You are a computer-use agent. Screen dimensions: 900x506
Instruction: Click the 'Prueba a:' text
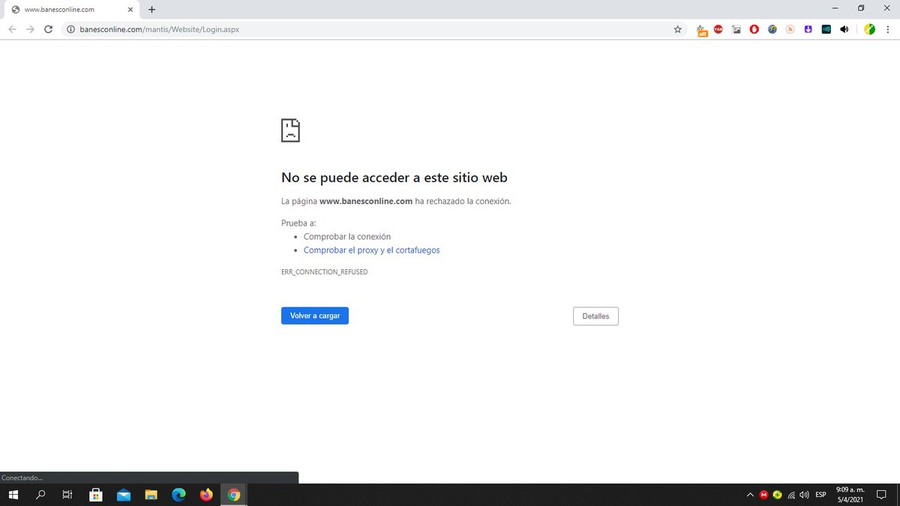tap(298, 223)
